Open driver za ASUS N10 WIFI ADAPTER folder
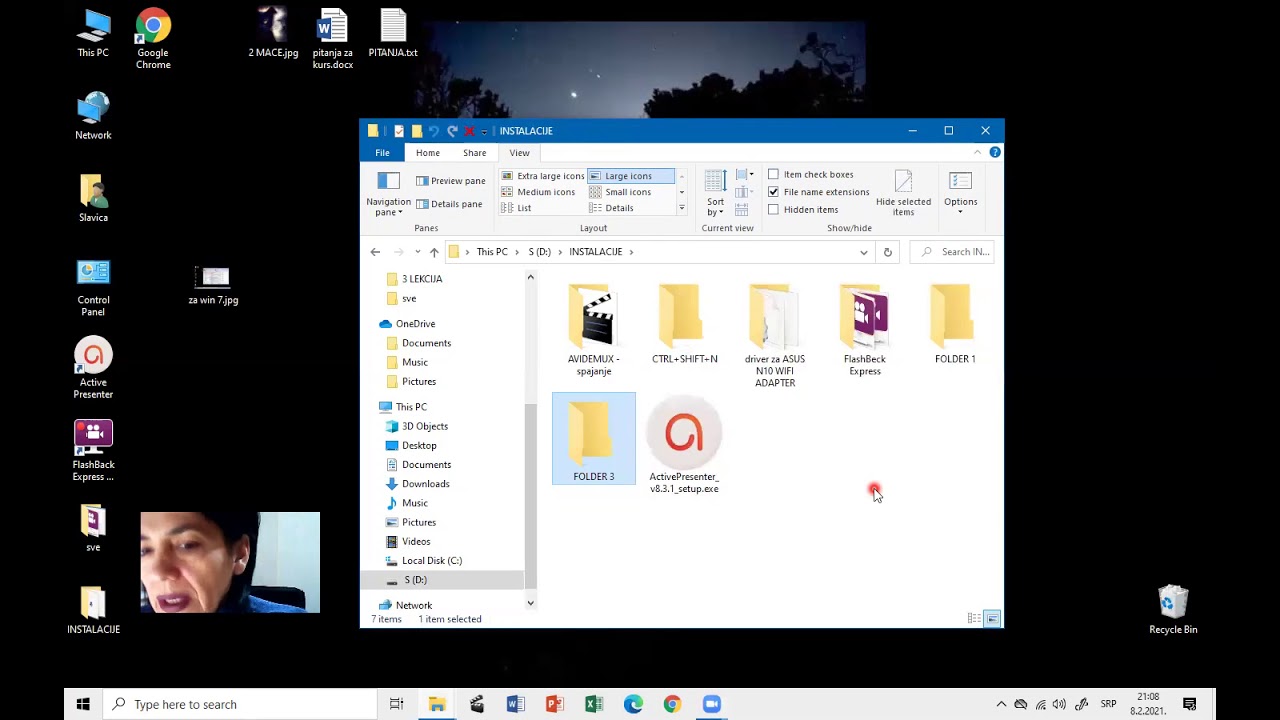 (x=775, y=336)
